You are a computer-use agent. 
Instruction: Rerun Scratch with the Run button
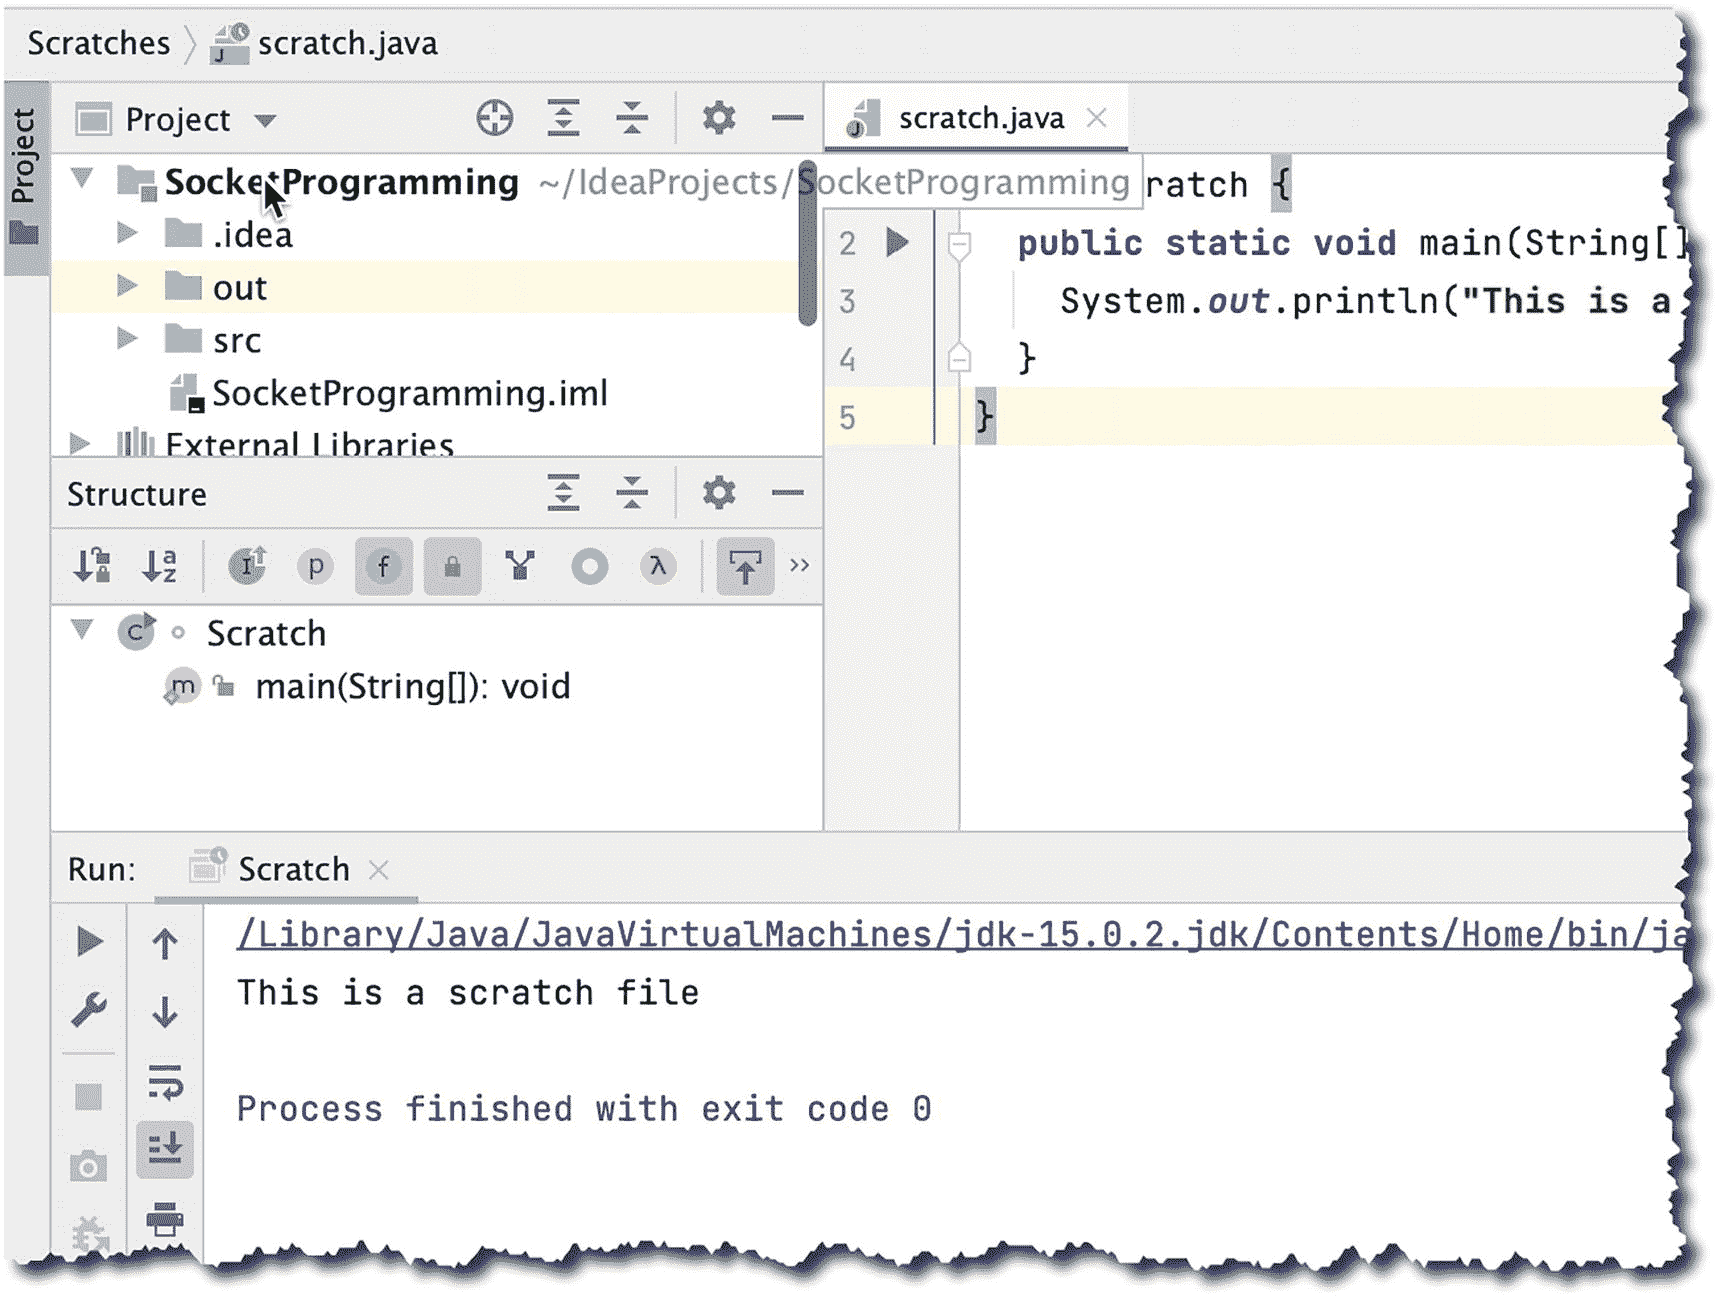click(89, 941)
